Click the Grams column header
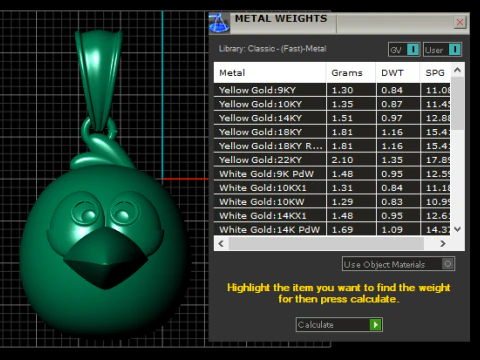Image resolution: width=480 pixels, height=360 pixels. 351,73
